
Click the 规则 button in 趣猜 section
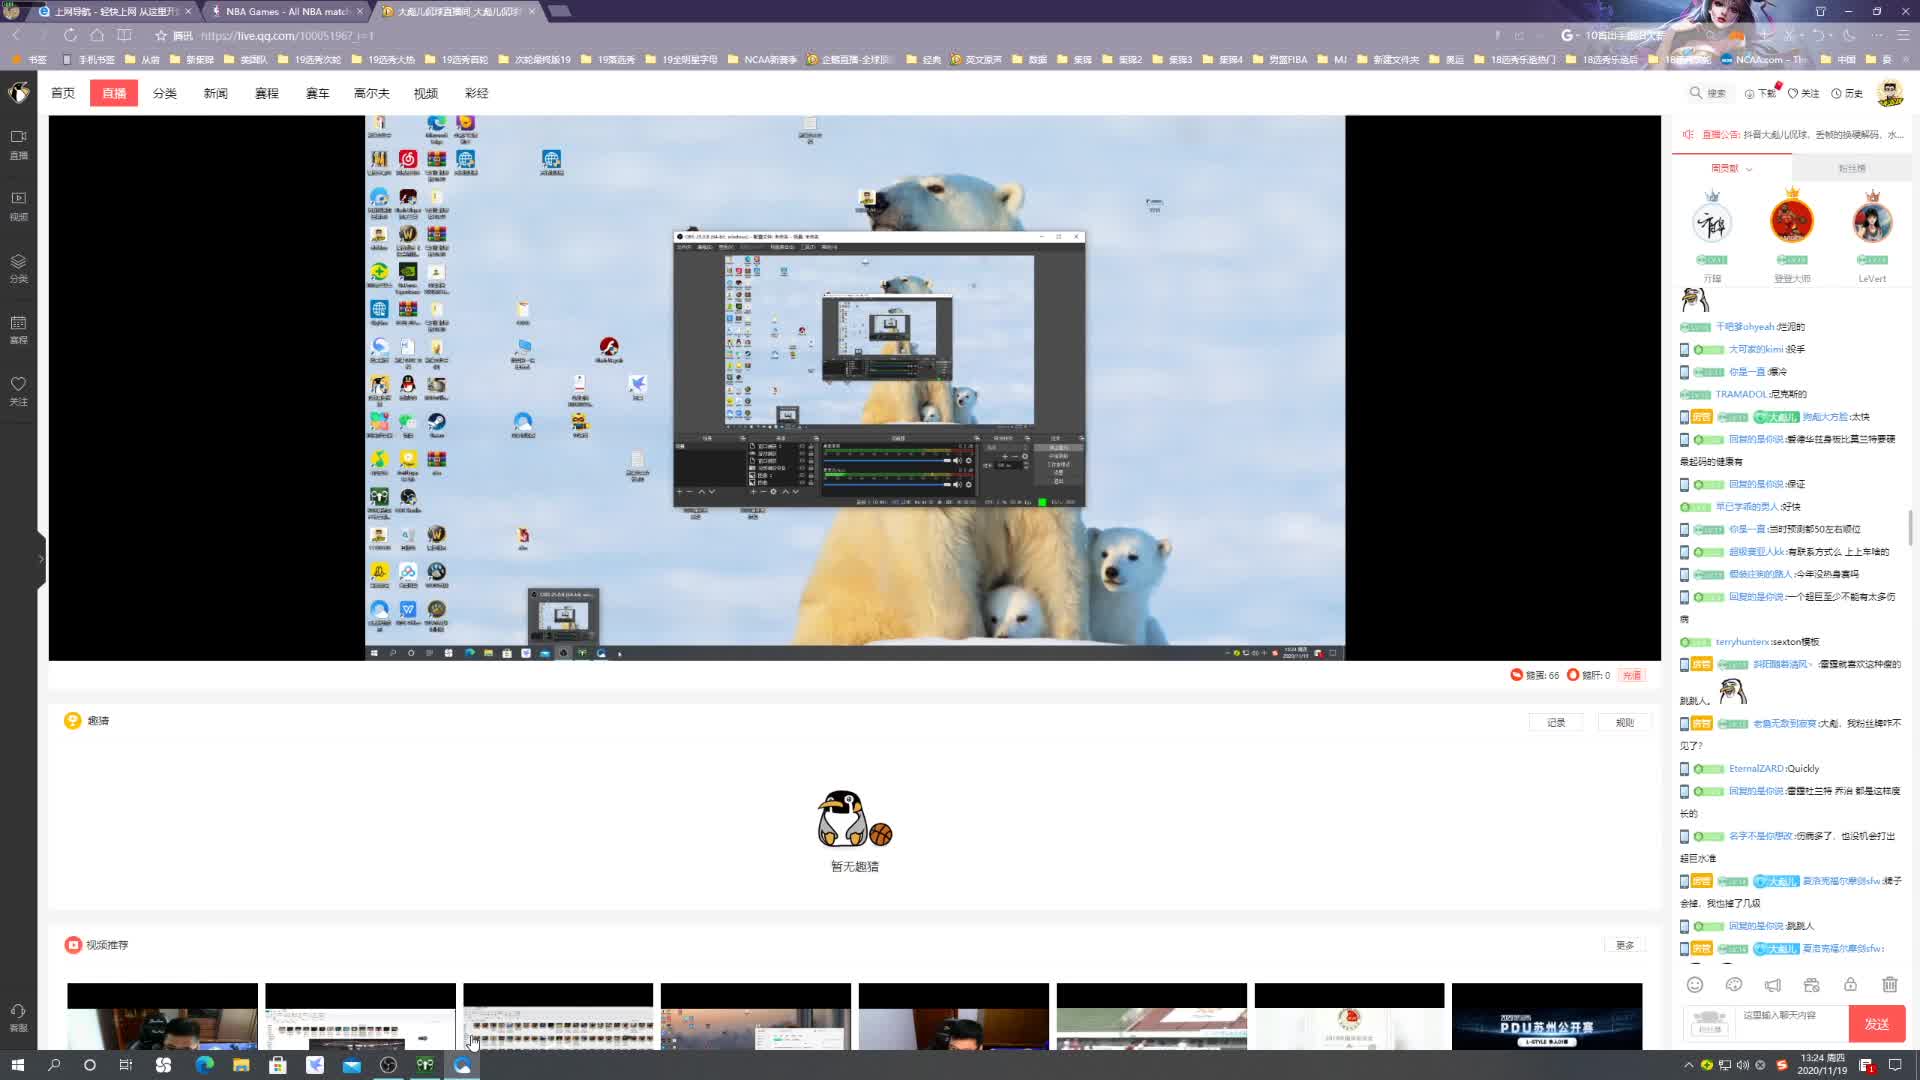click(1624, 722)
